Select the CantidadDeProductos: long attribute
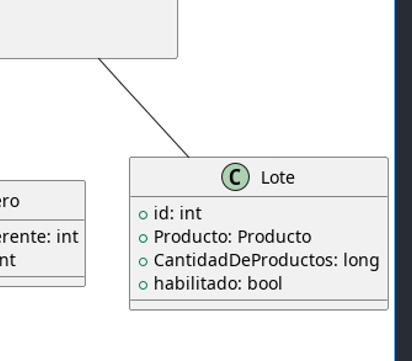This screenshot has height=361, width=412. (266, 260)
